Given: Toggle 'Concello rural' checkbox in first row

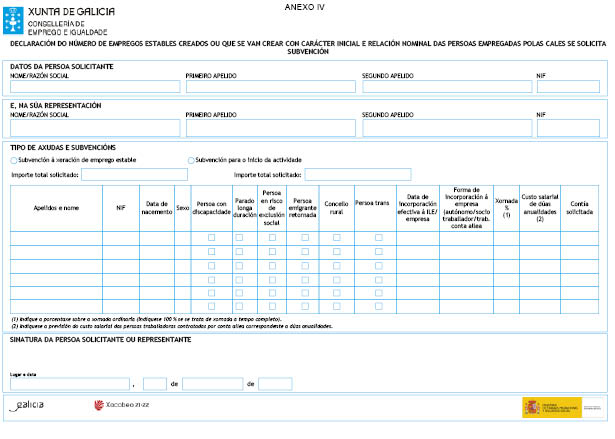Looking at the screenshot, I should [336, 237].
